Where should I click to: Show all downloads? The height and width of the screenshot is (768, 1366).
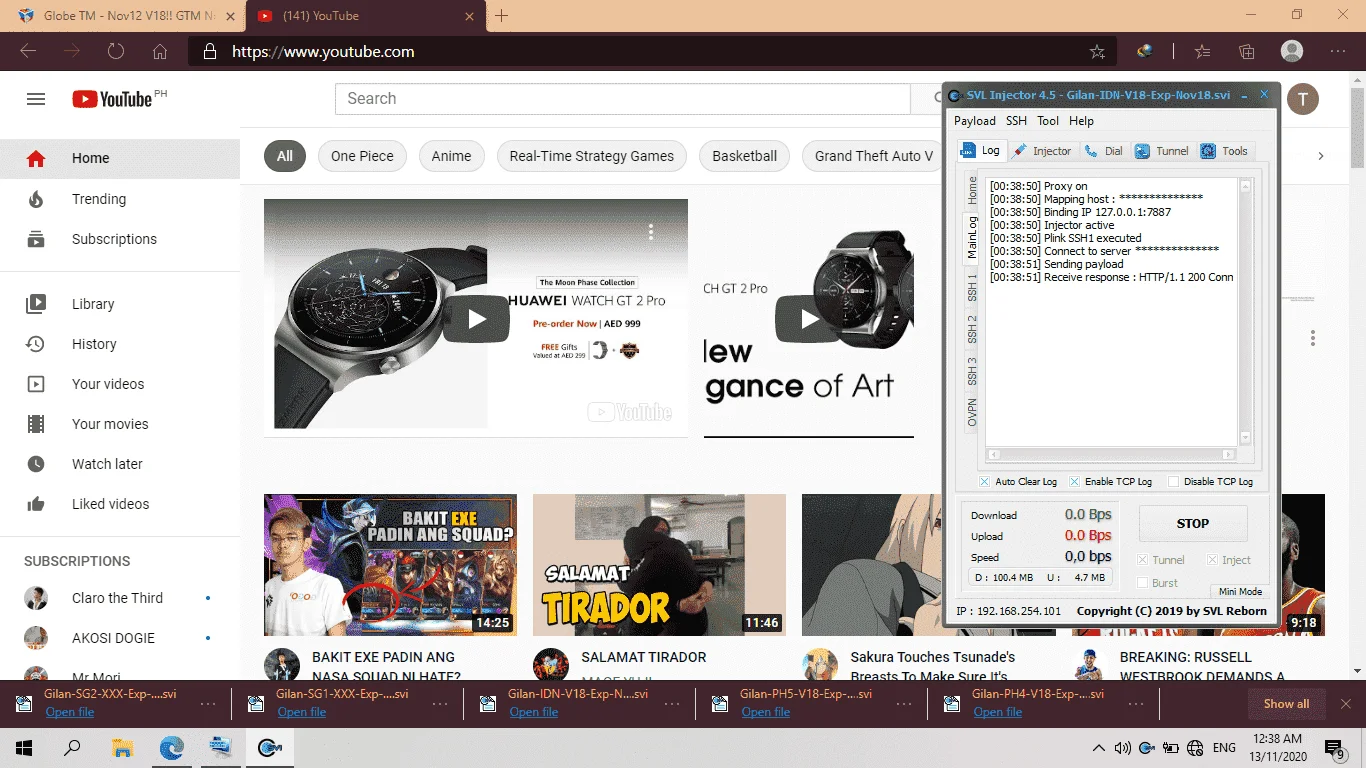pos(1286,704)
